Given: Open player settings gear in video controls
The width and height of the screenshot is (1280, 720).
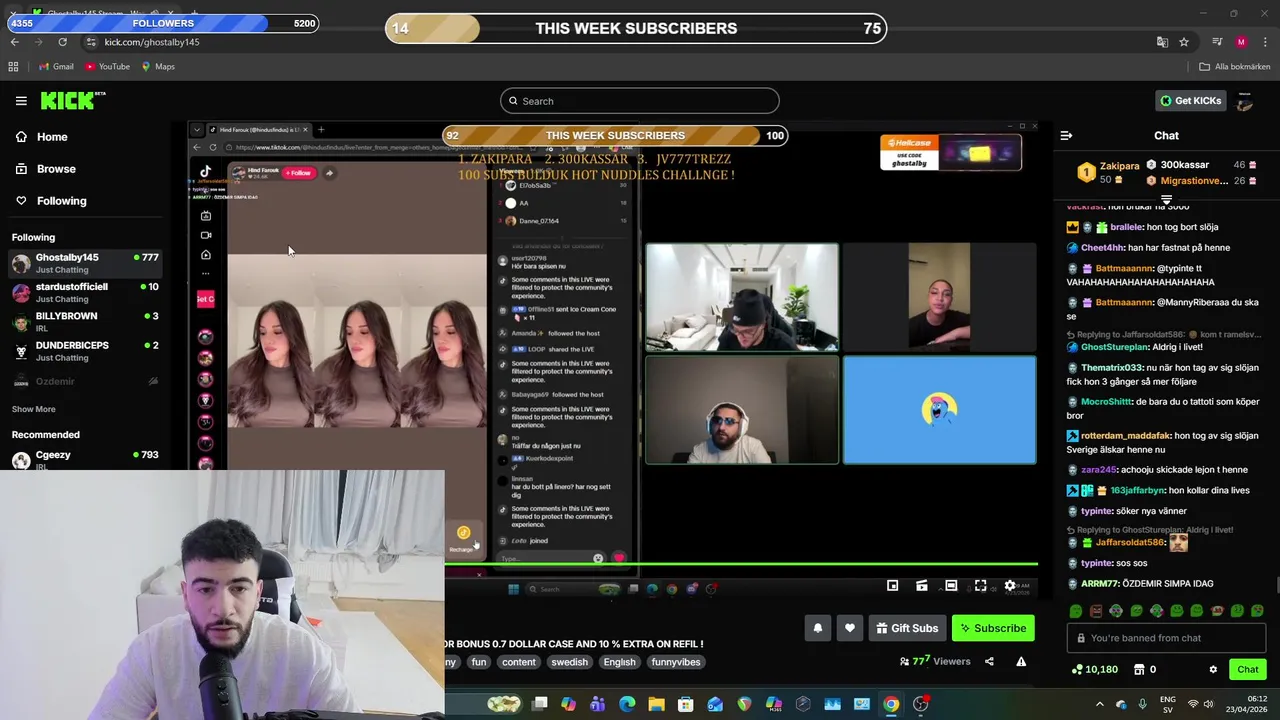Looking at the screenshot, I should pos(1010,586).
